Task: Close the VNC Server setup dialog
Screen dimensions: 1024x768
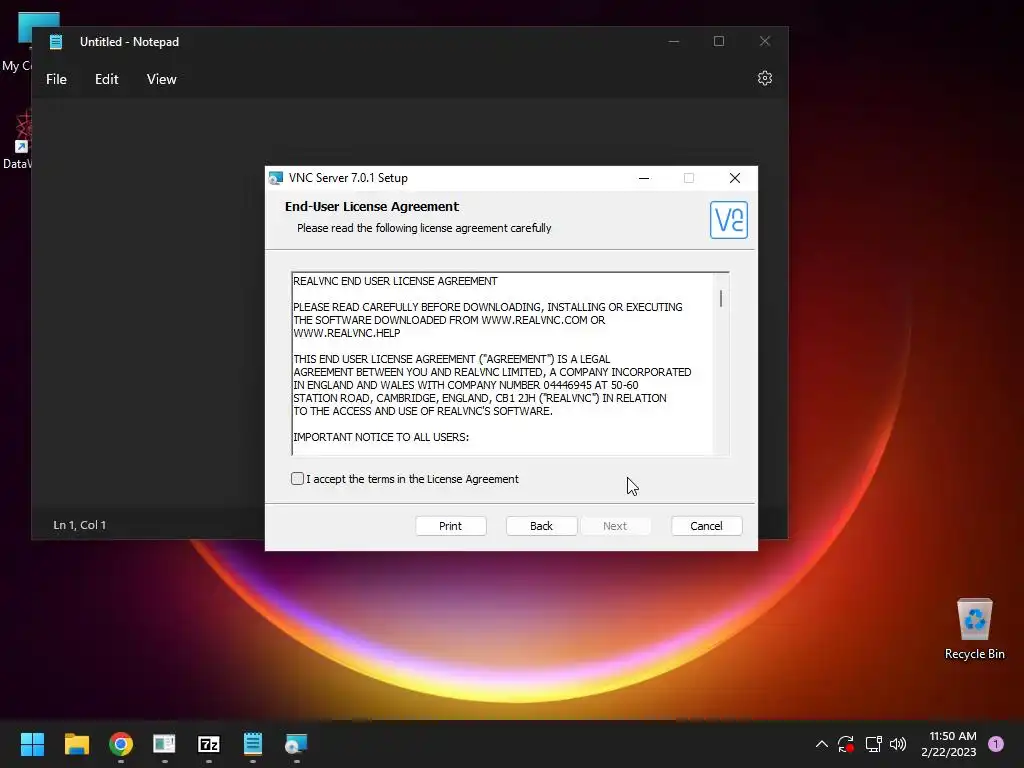Action: pos(735,178)
